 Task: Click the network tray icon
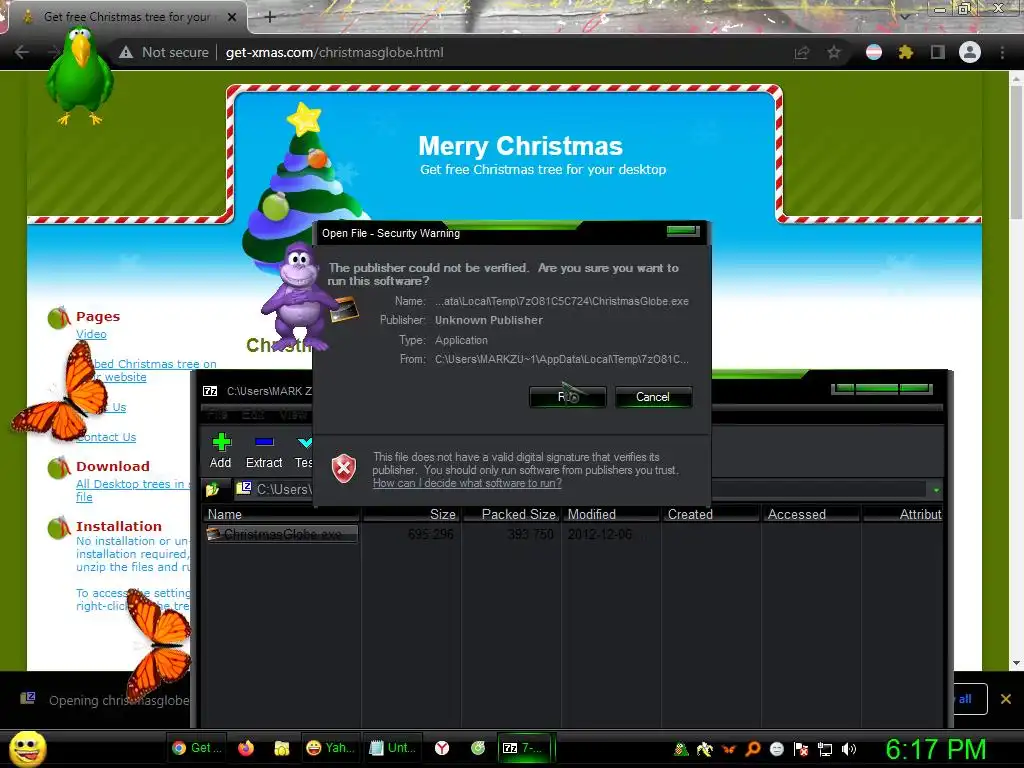825,749
